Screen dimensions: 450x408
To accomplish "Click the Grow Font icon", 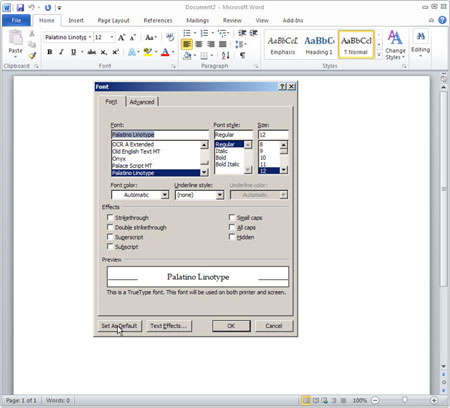I will point(121,37).
